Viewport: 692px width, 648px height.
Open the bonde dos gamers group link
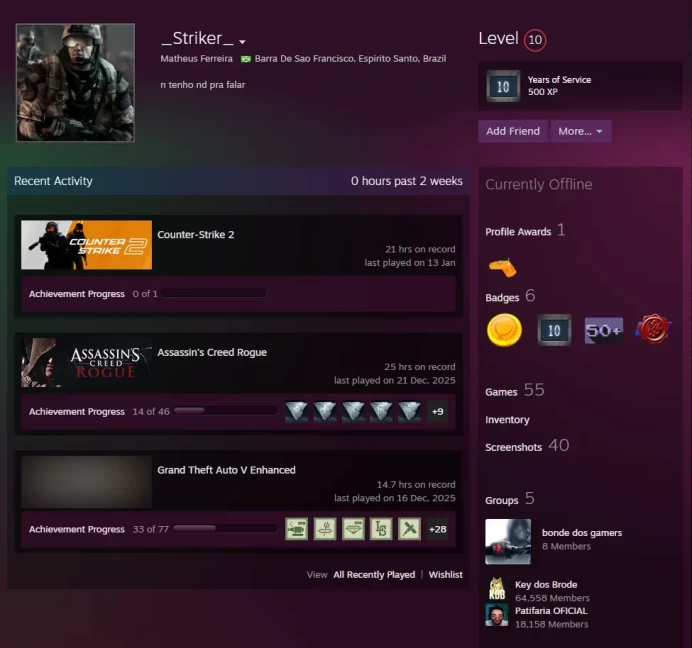pyautogui.click(x=582, y=533)
